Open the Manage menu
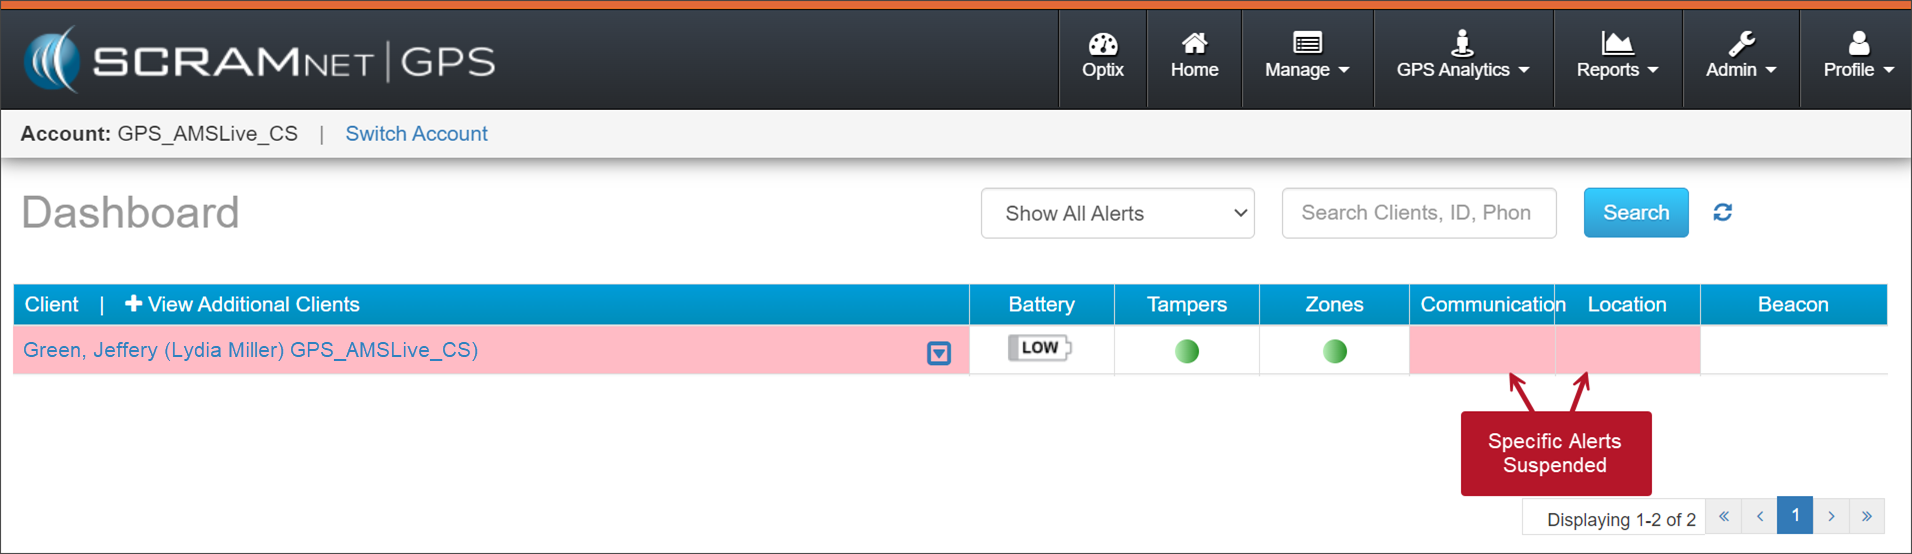 pos(1306,58)
